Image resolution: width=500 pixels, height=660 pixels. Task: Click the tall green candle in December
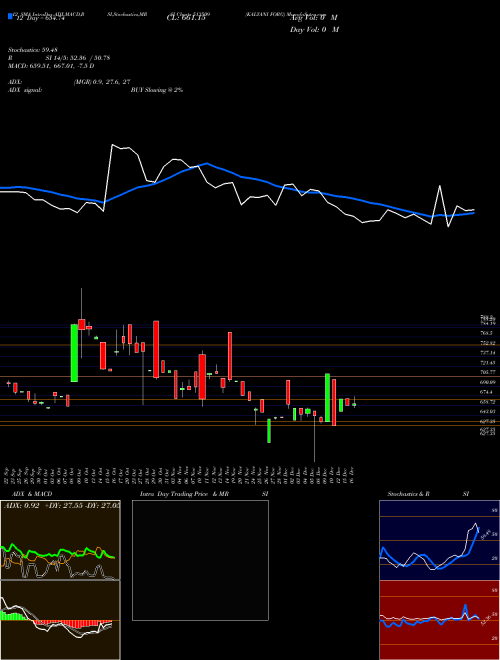(x=327, y=397)
